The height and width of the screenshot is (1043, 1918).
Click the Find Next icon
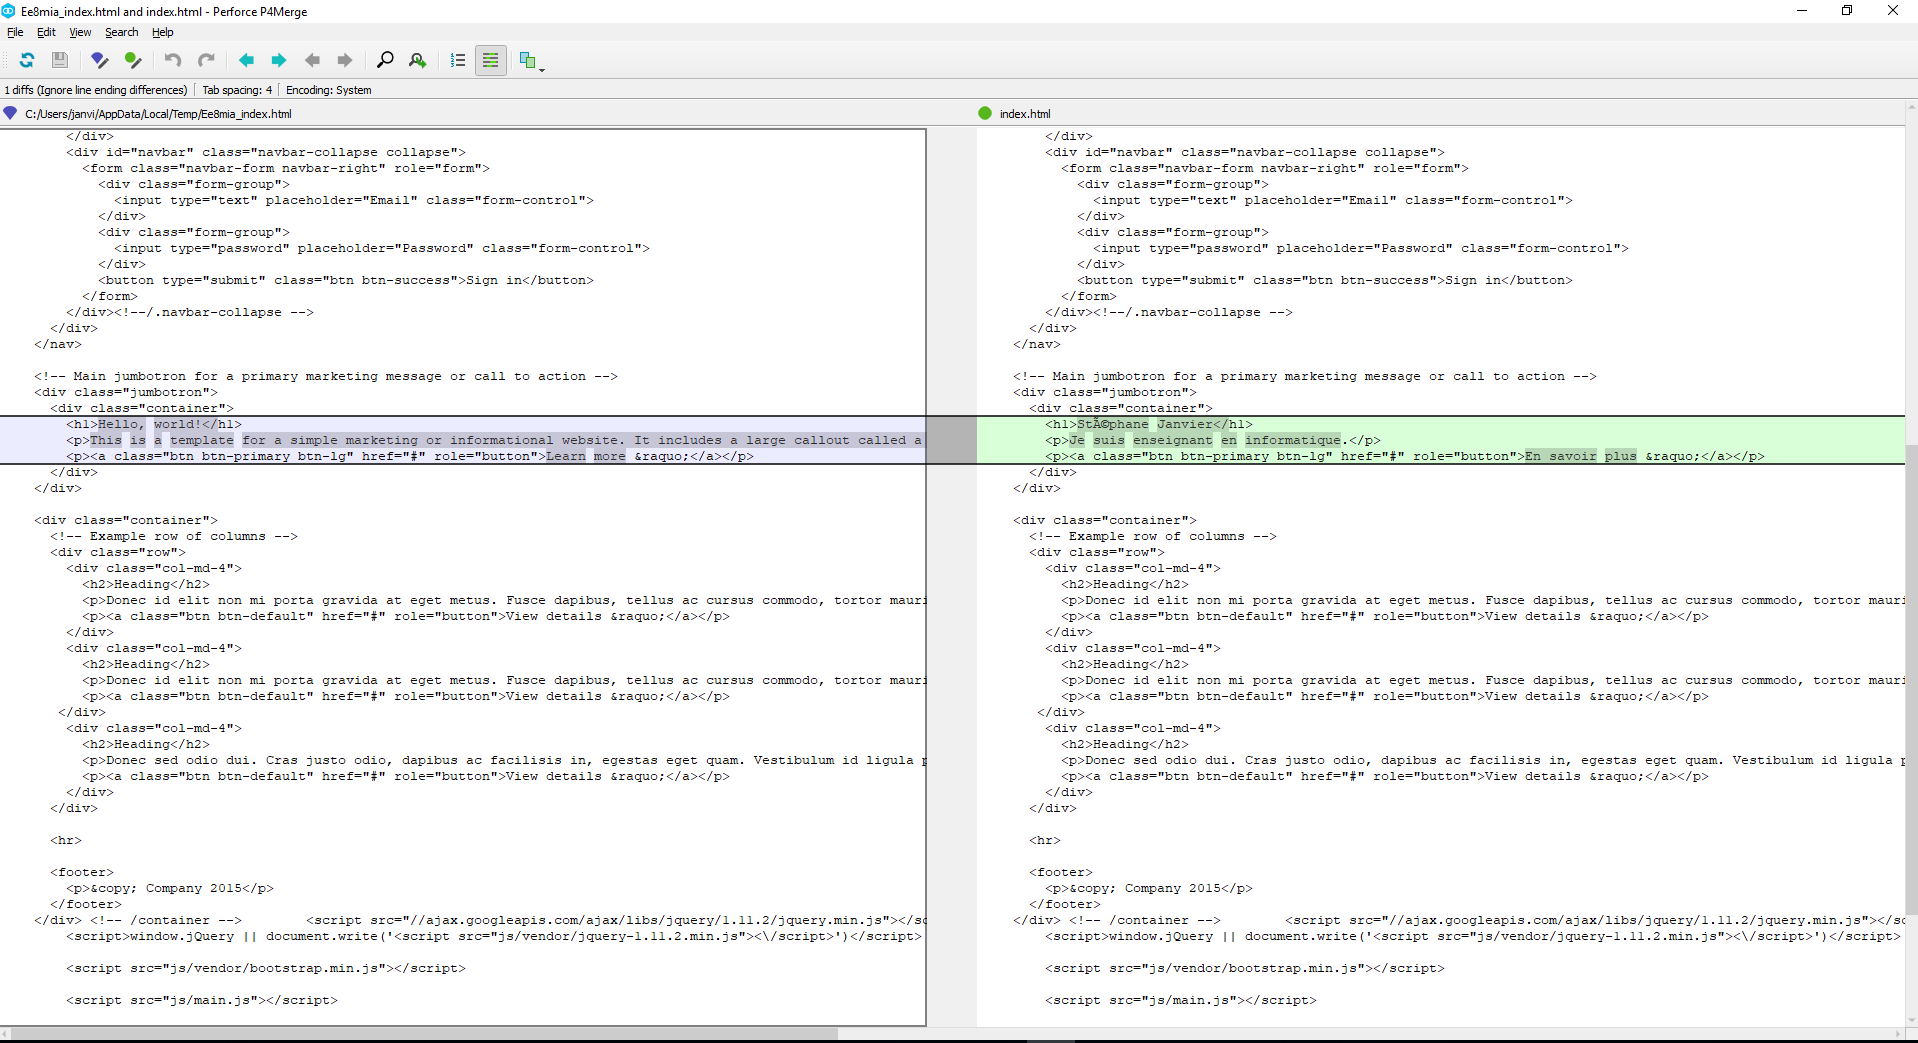(418, 60)
